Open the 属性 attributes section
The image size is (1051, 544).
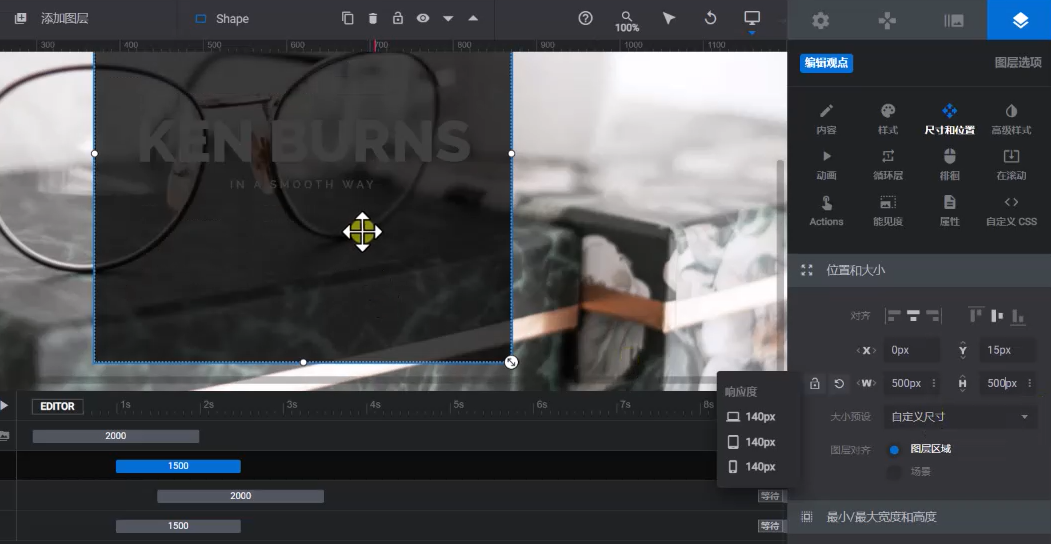pyautogui.click(x=949, y=210)
